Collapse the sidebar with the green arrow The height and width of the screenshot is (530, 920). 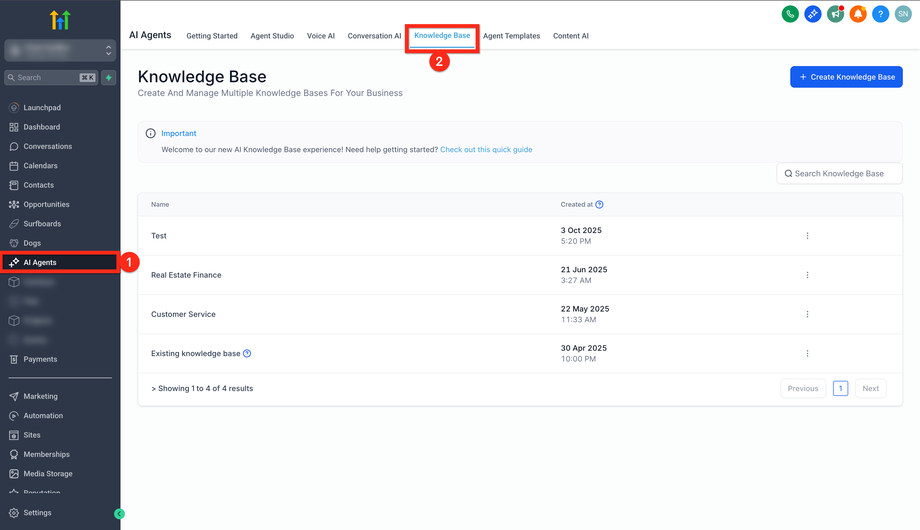click(119, 514)
